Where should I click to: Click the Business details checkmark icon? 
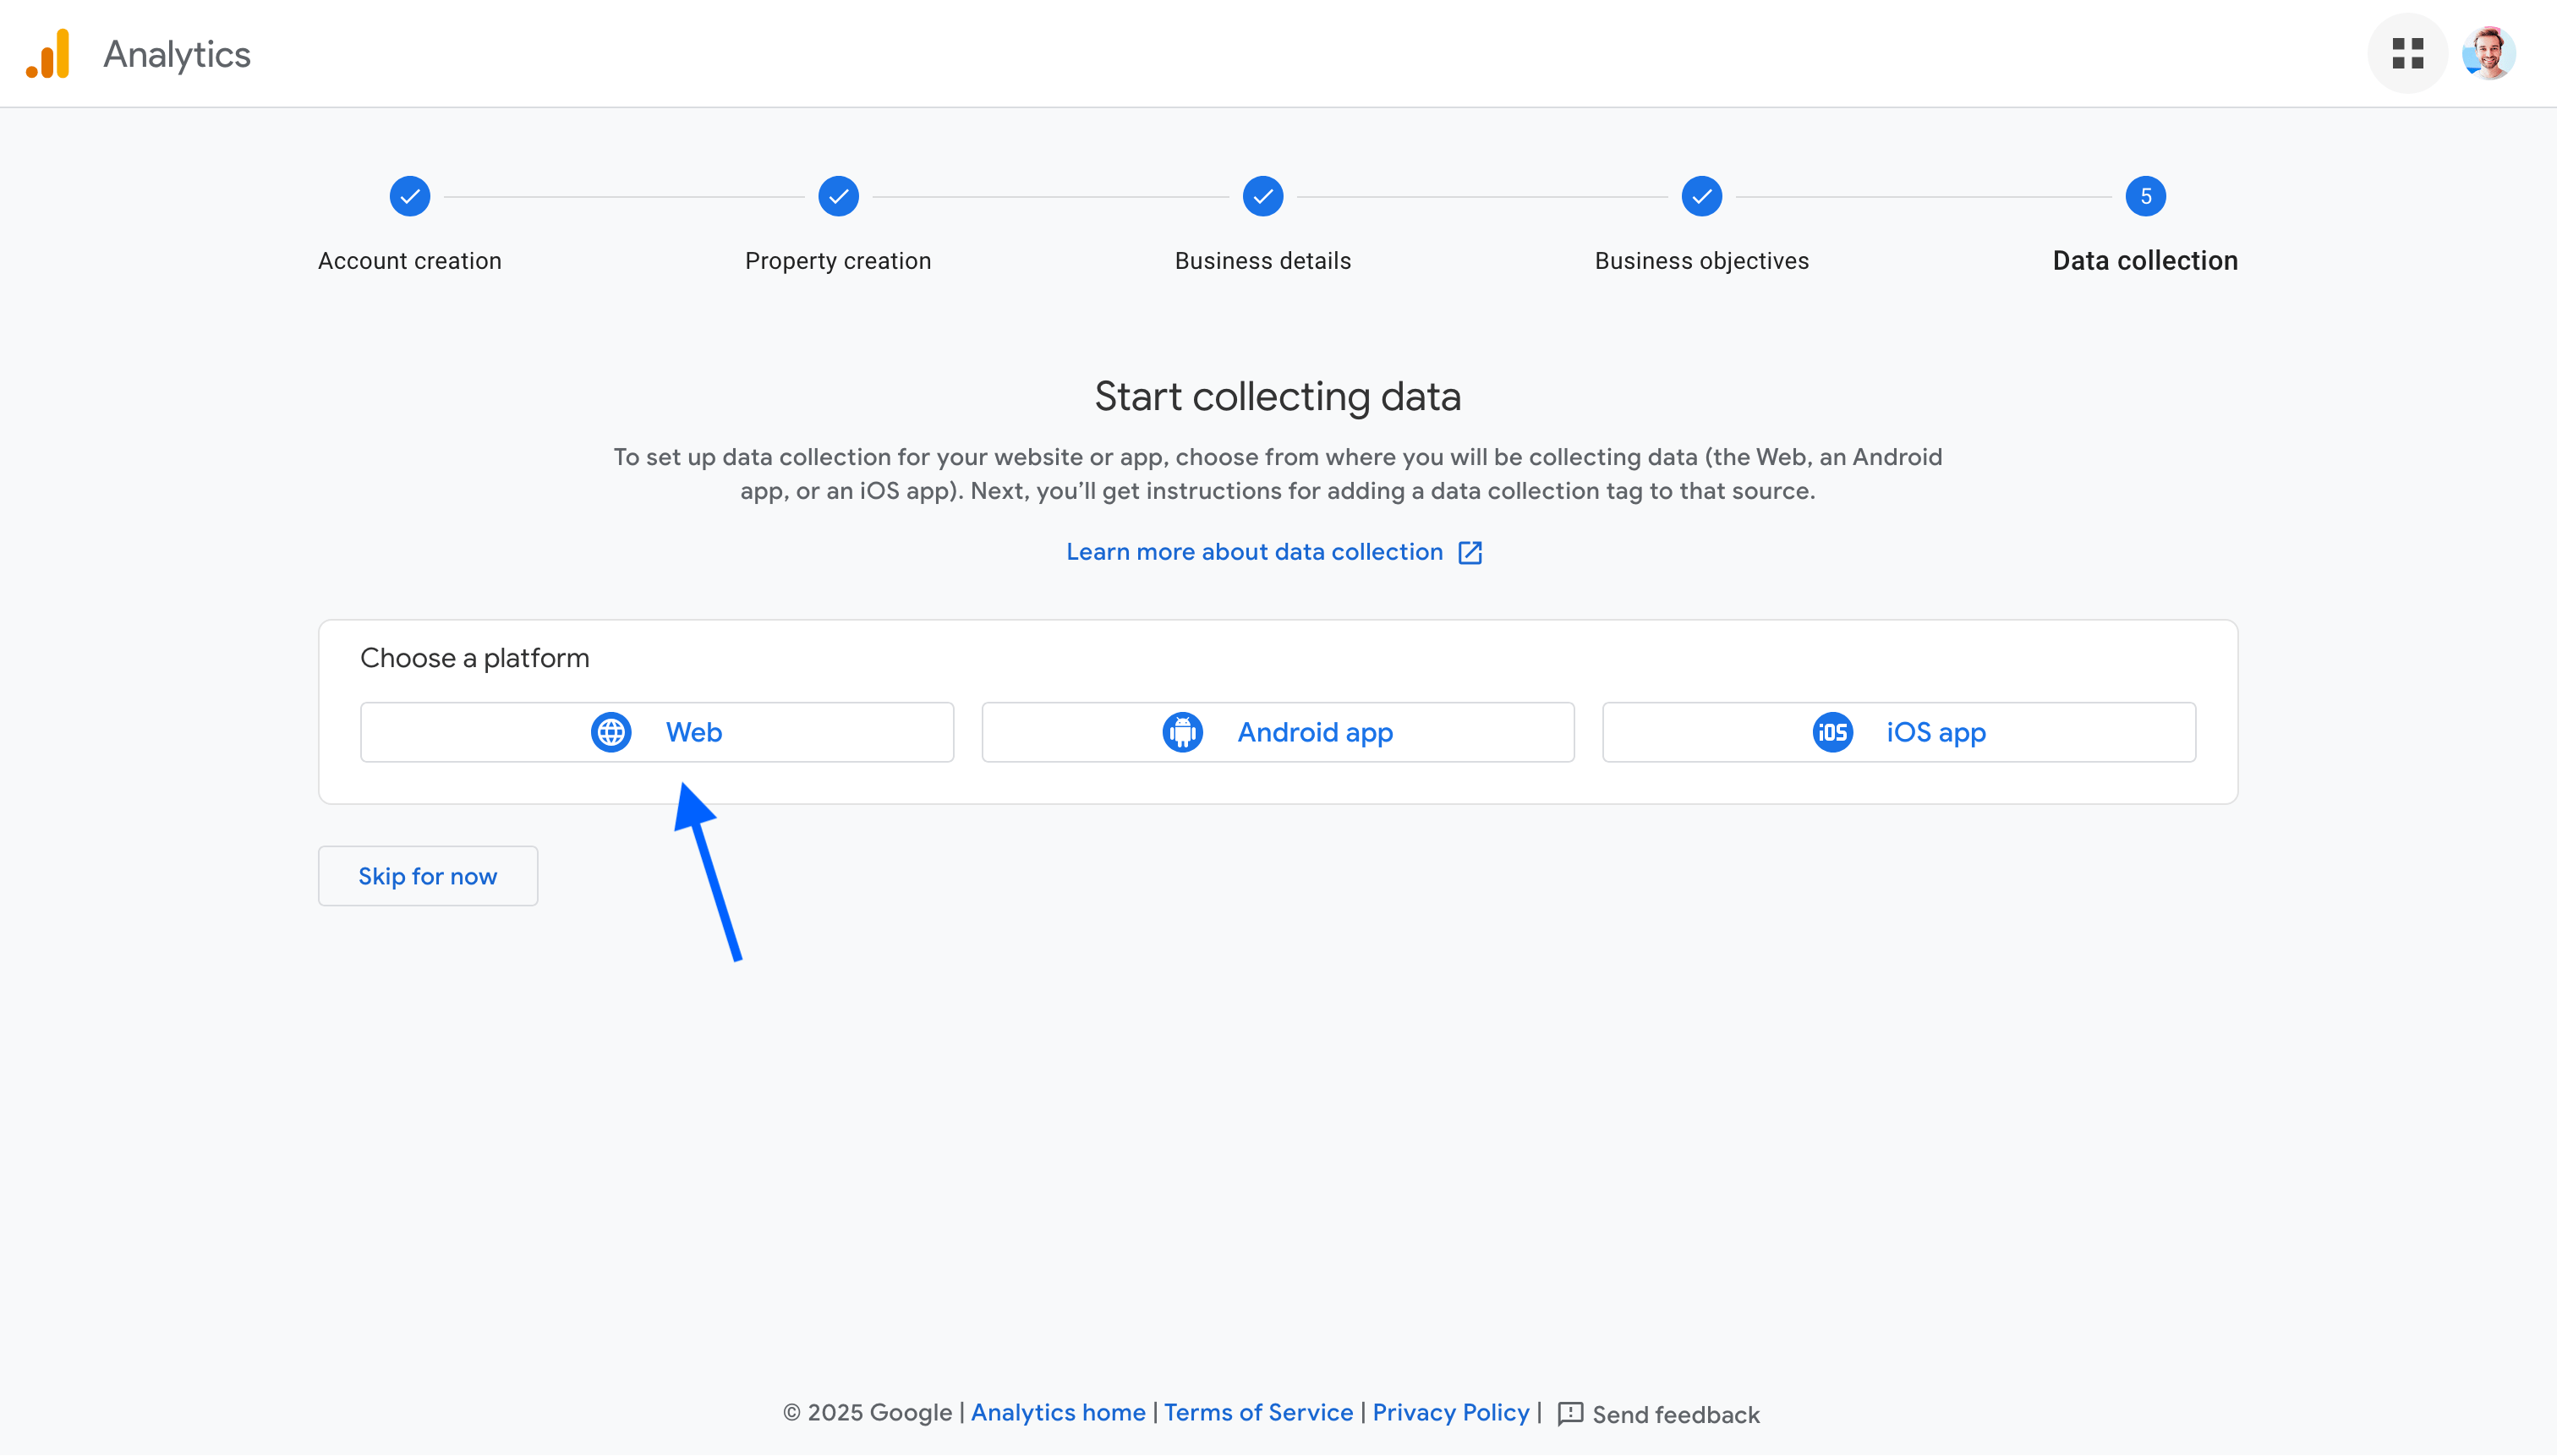point(1262,197)
